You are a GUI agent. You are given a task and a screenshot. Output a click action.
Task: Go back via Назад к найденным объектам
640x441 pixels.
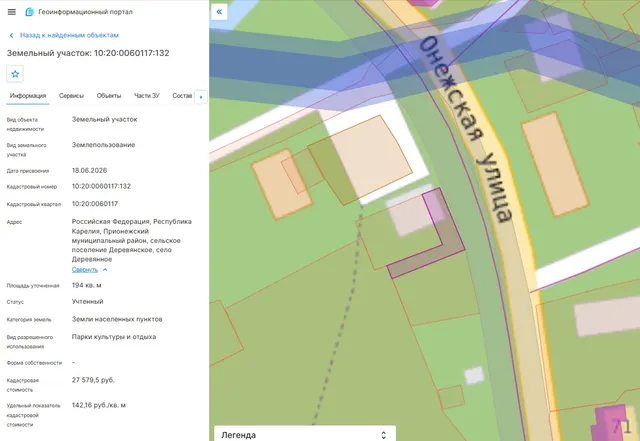coord(69,35)
